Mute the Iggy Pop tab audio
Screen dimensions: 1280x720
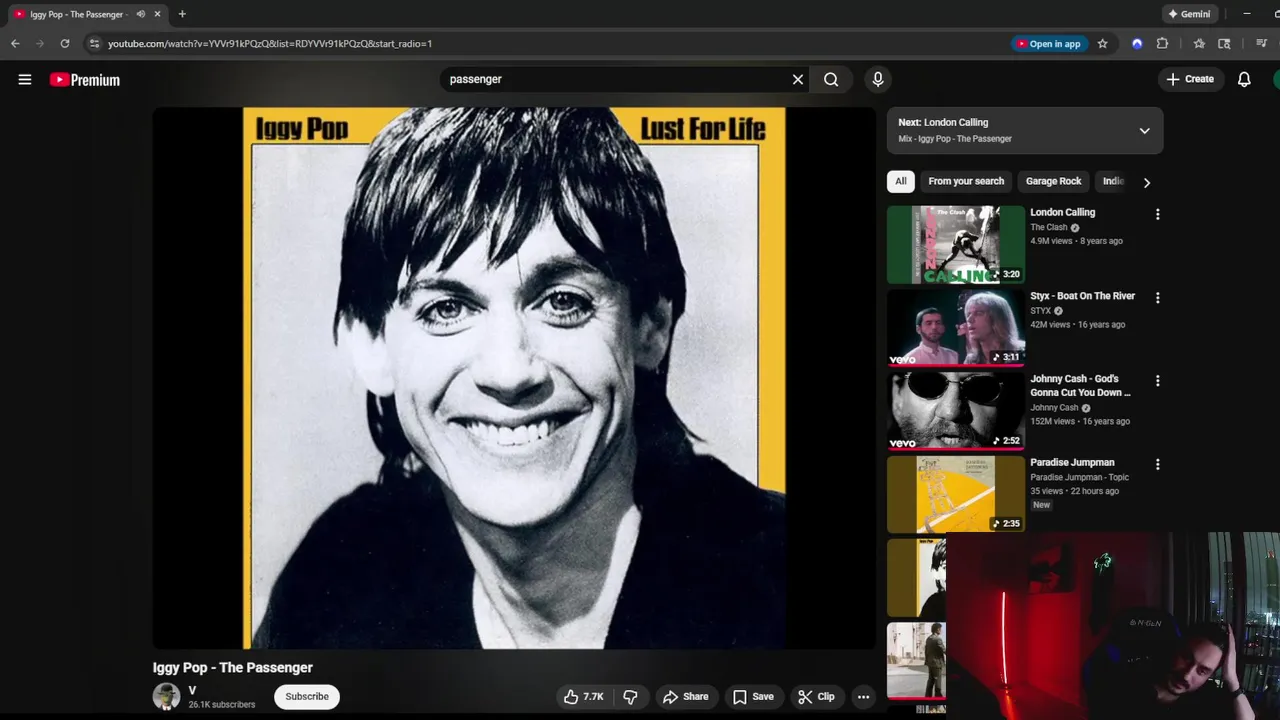[x=140, y=14]
